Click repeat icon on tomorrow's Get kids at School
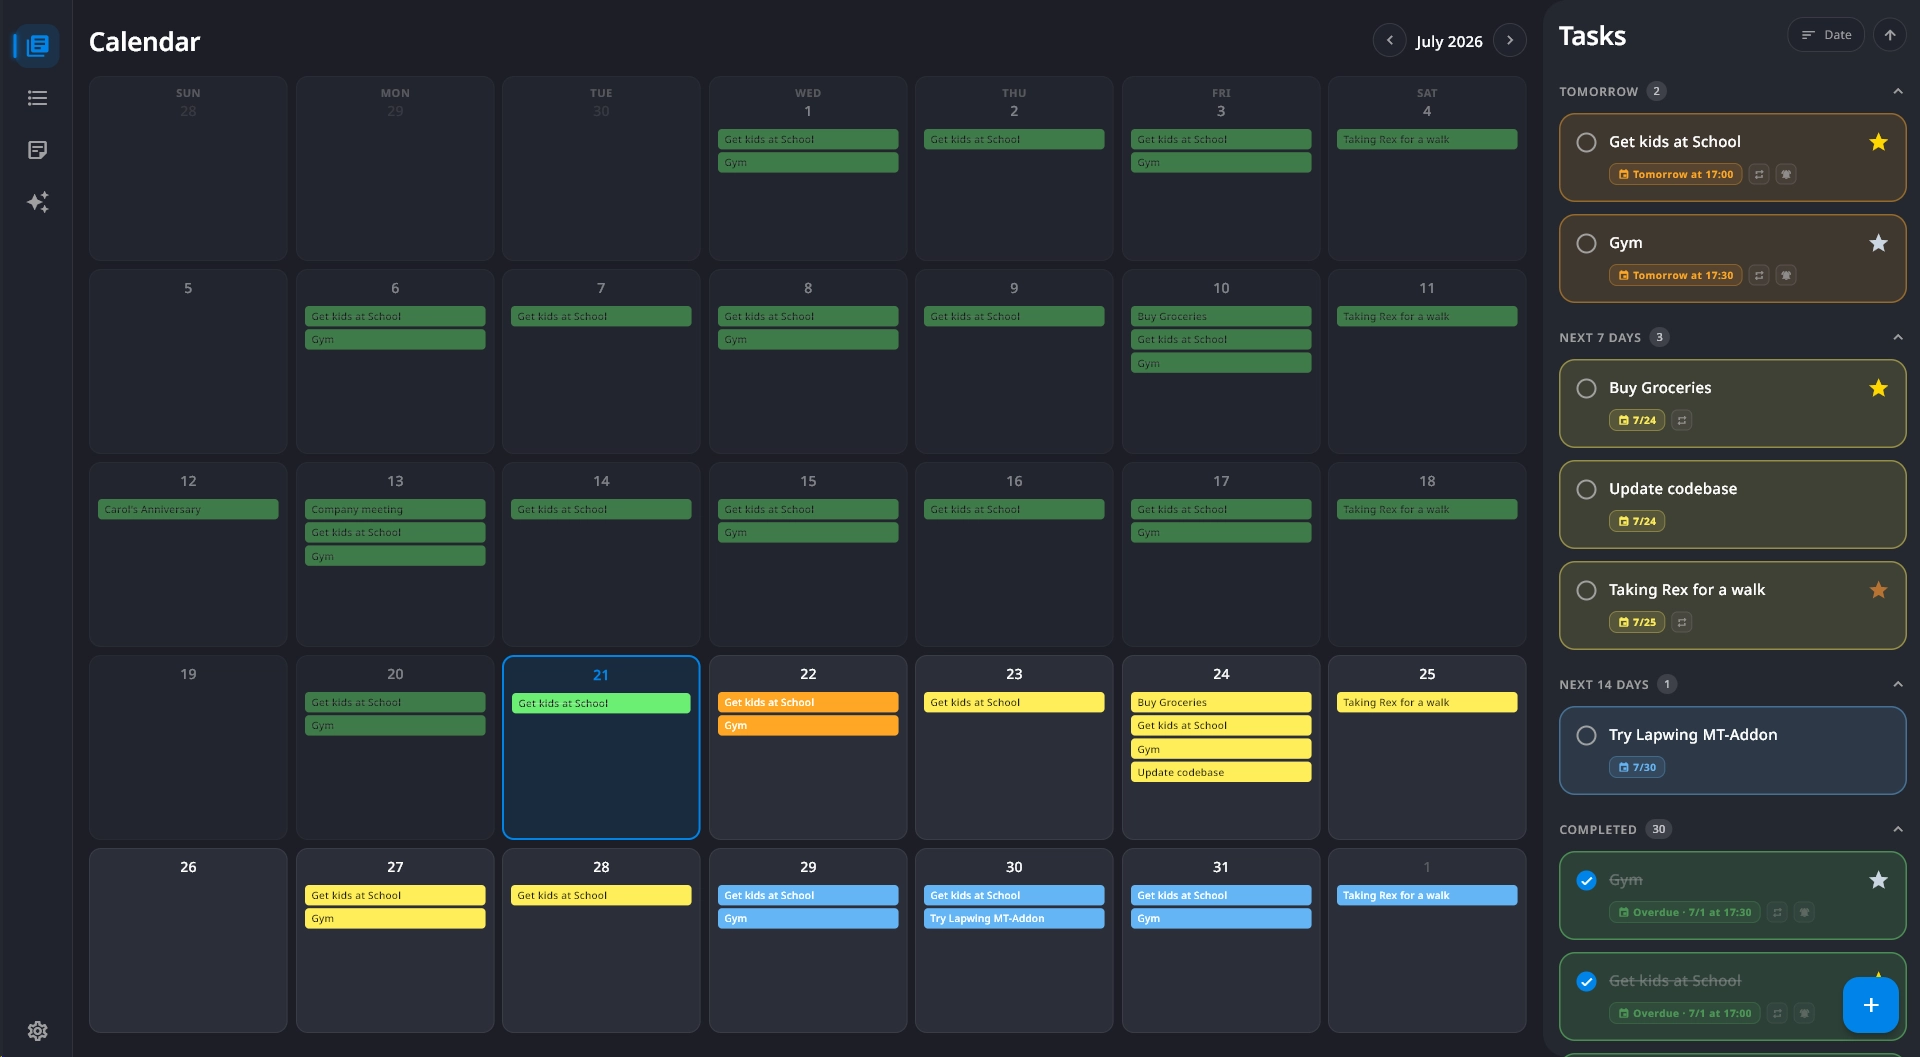The image size is (1920, 1057). pyautogui.click(x=1759, y=174)
